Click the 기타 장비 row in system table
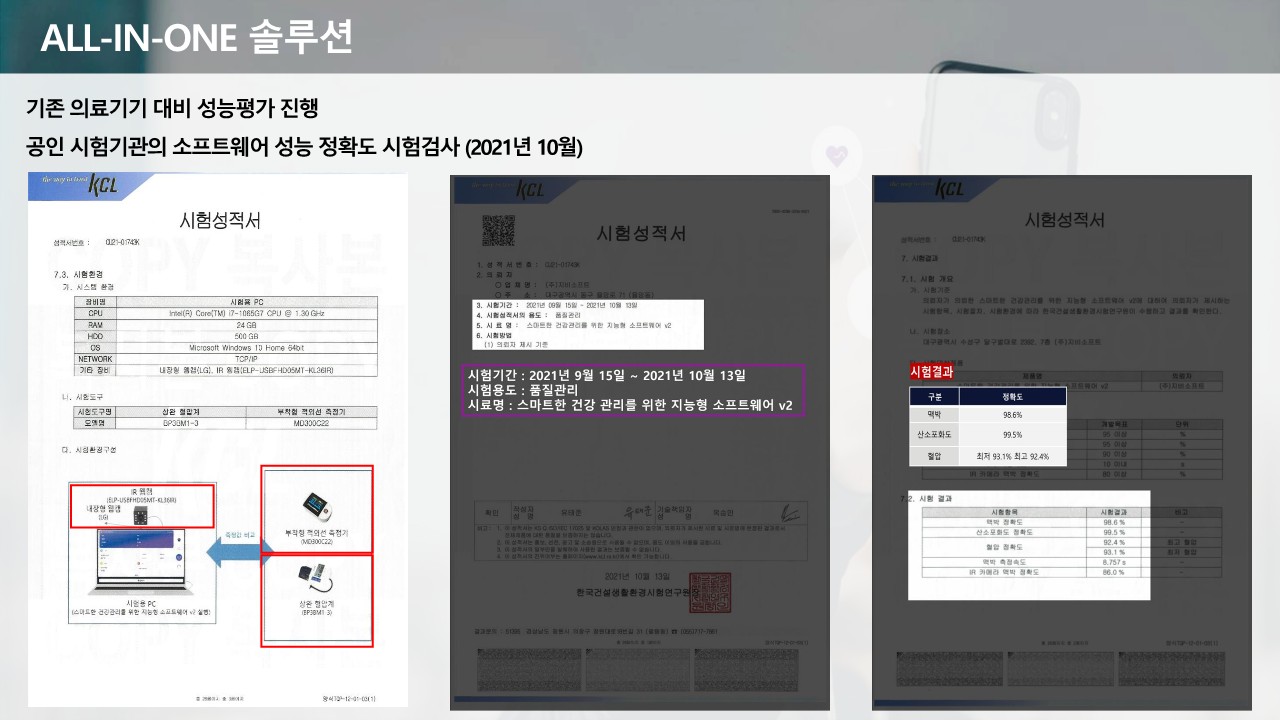1280x720 pixels. pyautogui.click(x=227, y=369)
